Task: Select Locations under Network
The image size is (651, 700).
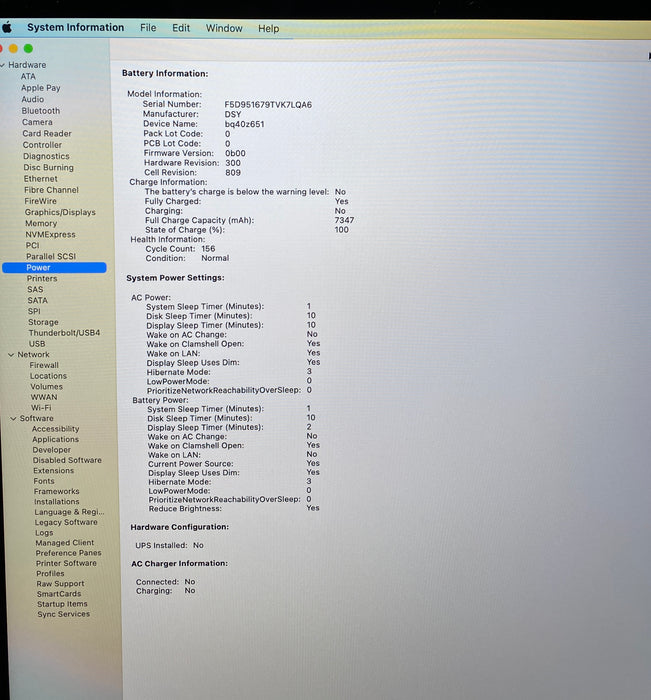Action: [x=48, y=376]
